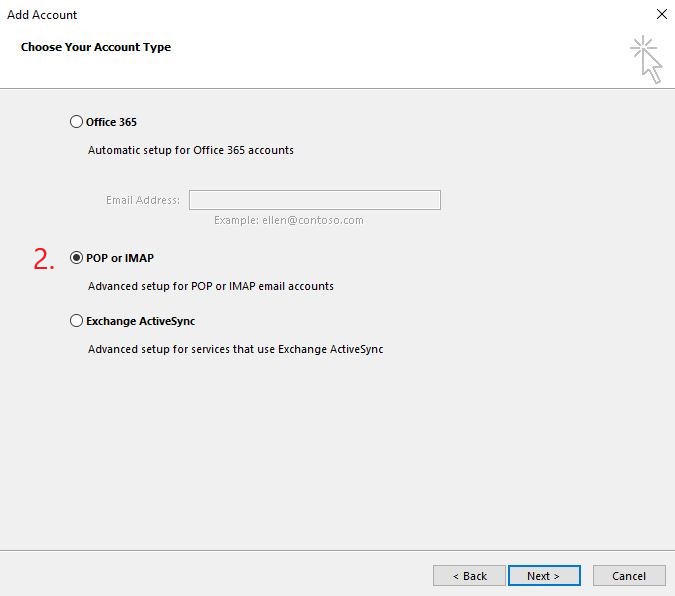Image resolution: width=675 pixels, height=596 pixels.
Task: Focus the Email Address text field
Action: (x=315, y=200)
